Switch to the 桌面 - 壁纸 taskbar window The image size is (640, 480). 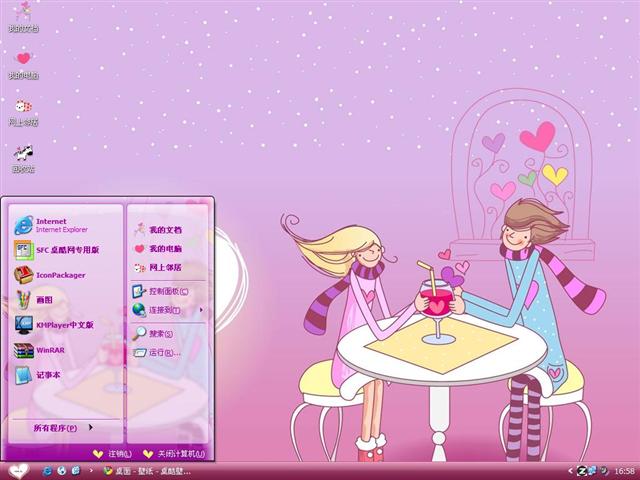click(147, 471)
